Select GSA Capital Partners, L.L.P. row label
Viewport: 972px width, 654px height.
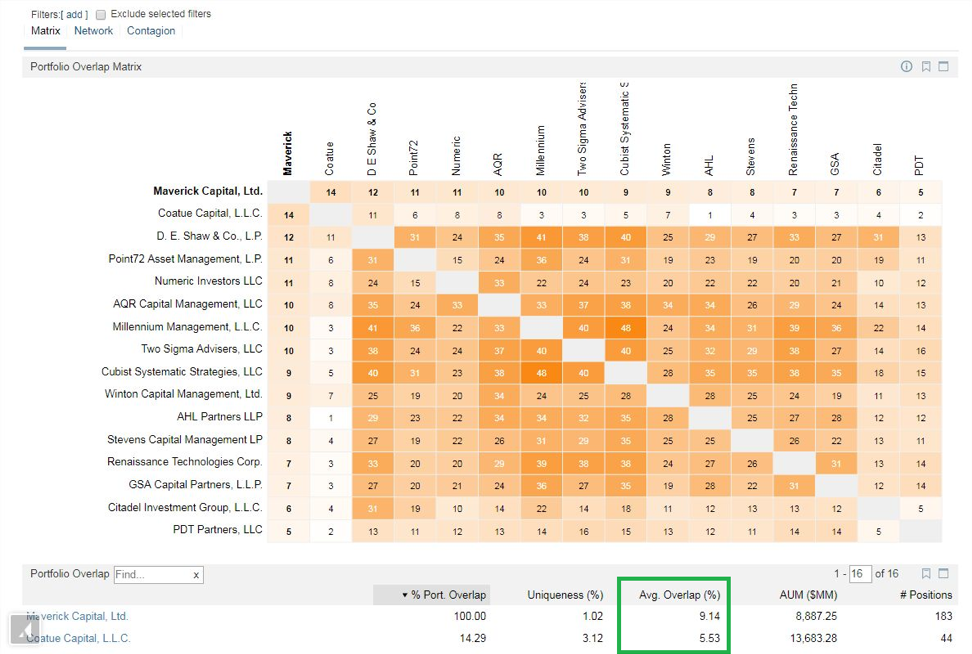point(195,485)
